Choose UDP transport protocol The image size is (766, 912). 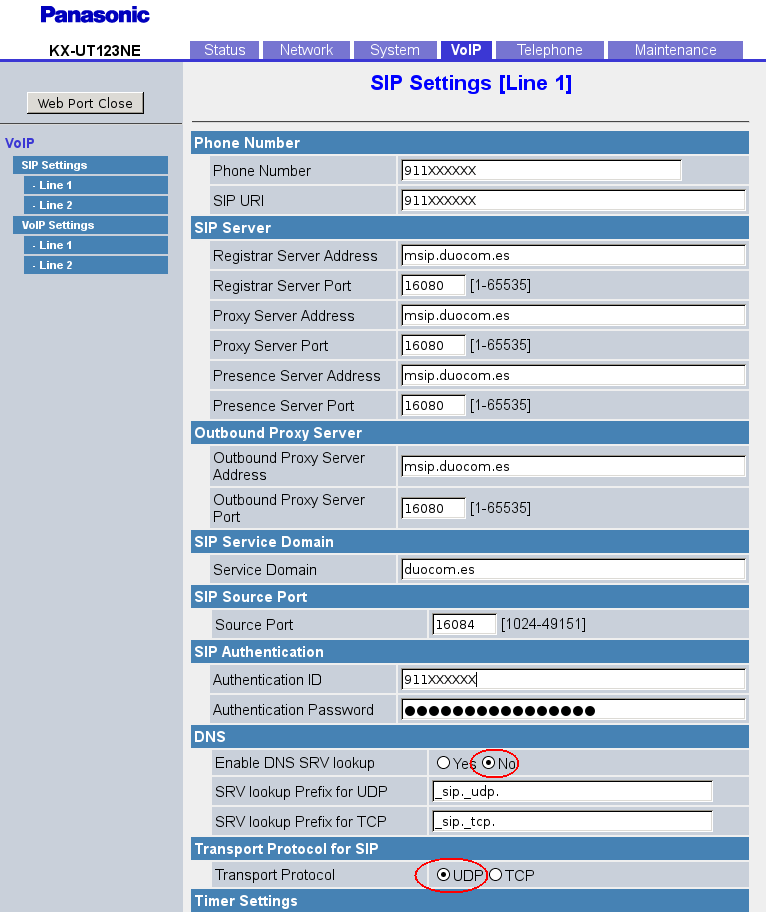tap(443, 875)
